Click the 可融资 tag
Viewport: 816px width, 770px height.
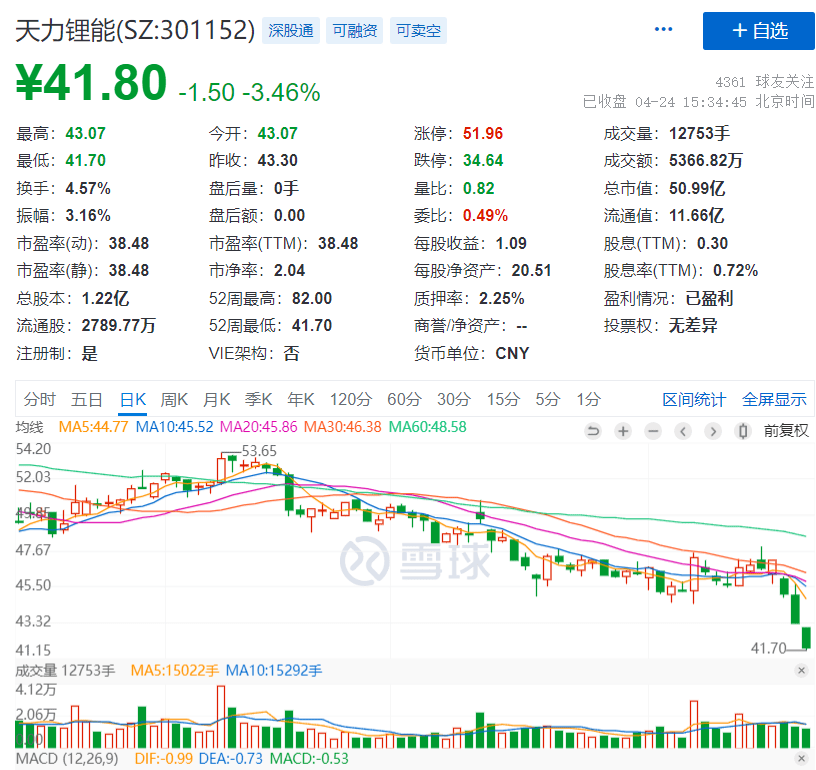[355, 31]
